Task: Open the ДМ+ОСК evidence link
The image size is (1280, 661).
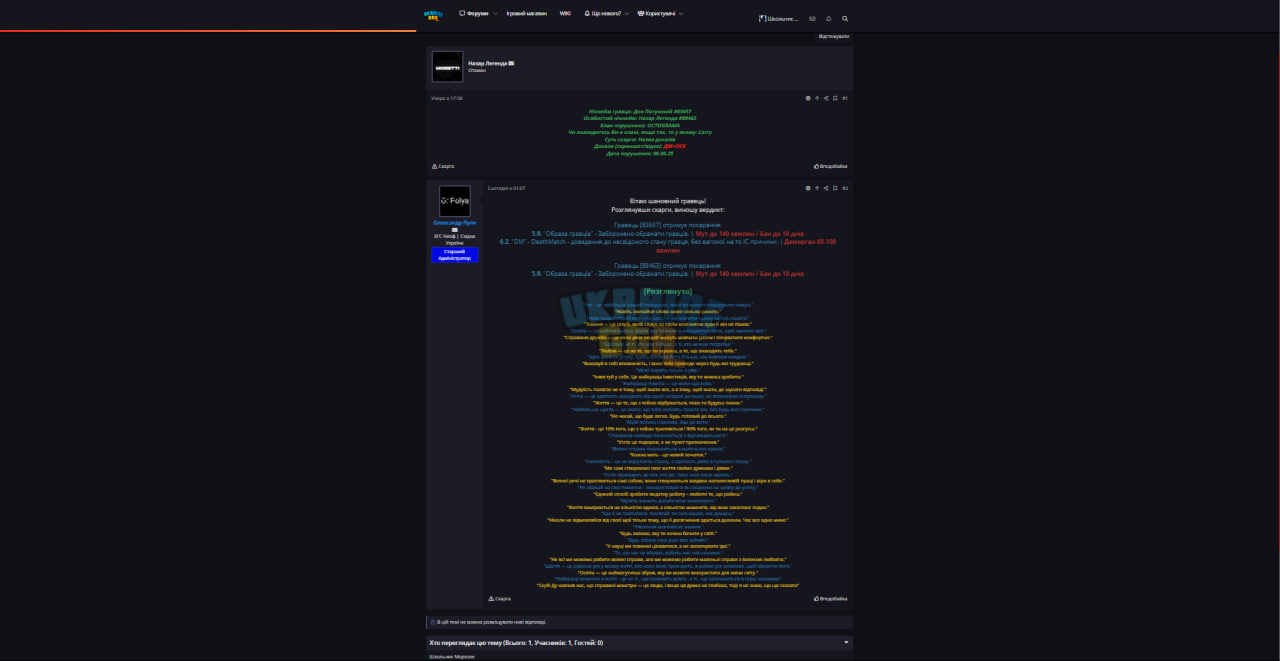Action: pos(675,146)
